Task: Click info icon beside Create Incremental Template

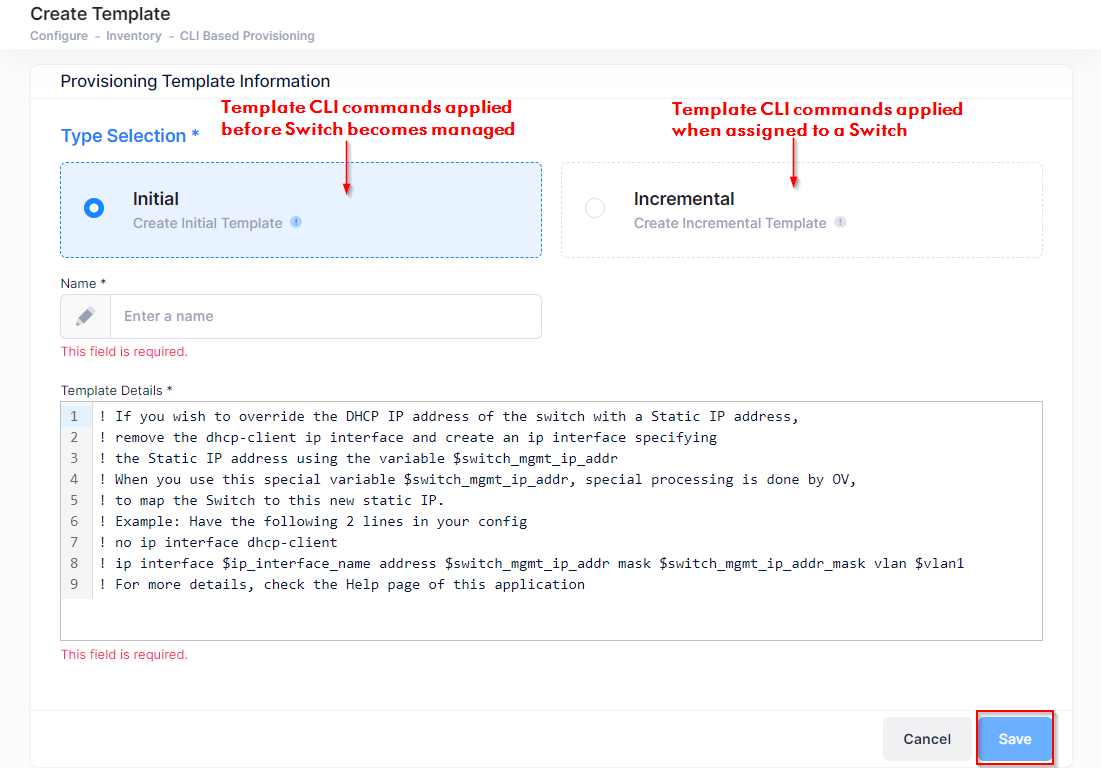Action: click(840, 222)
